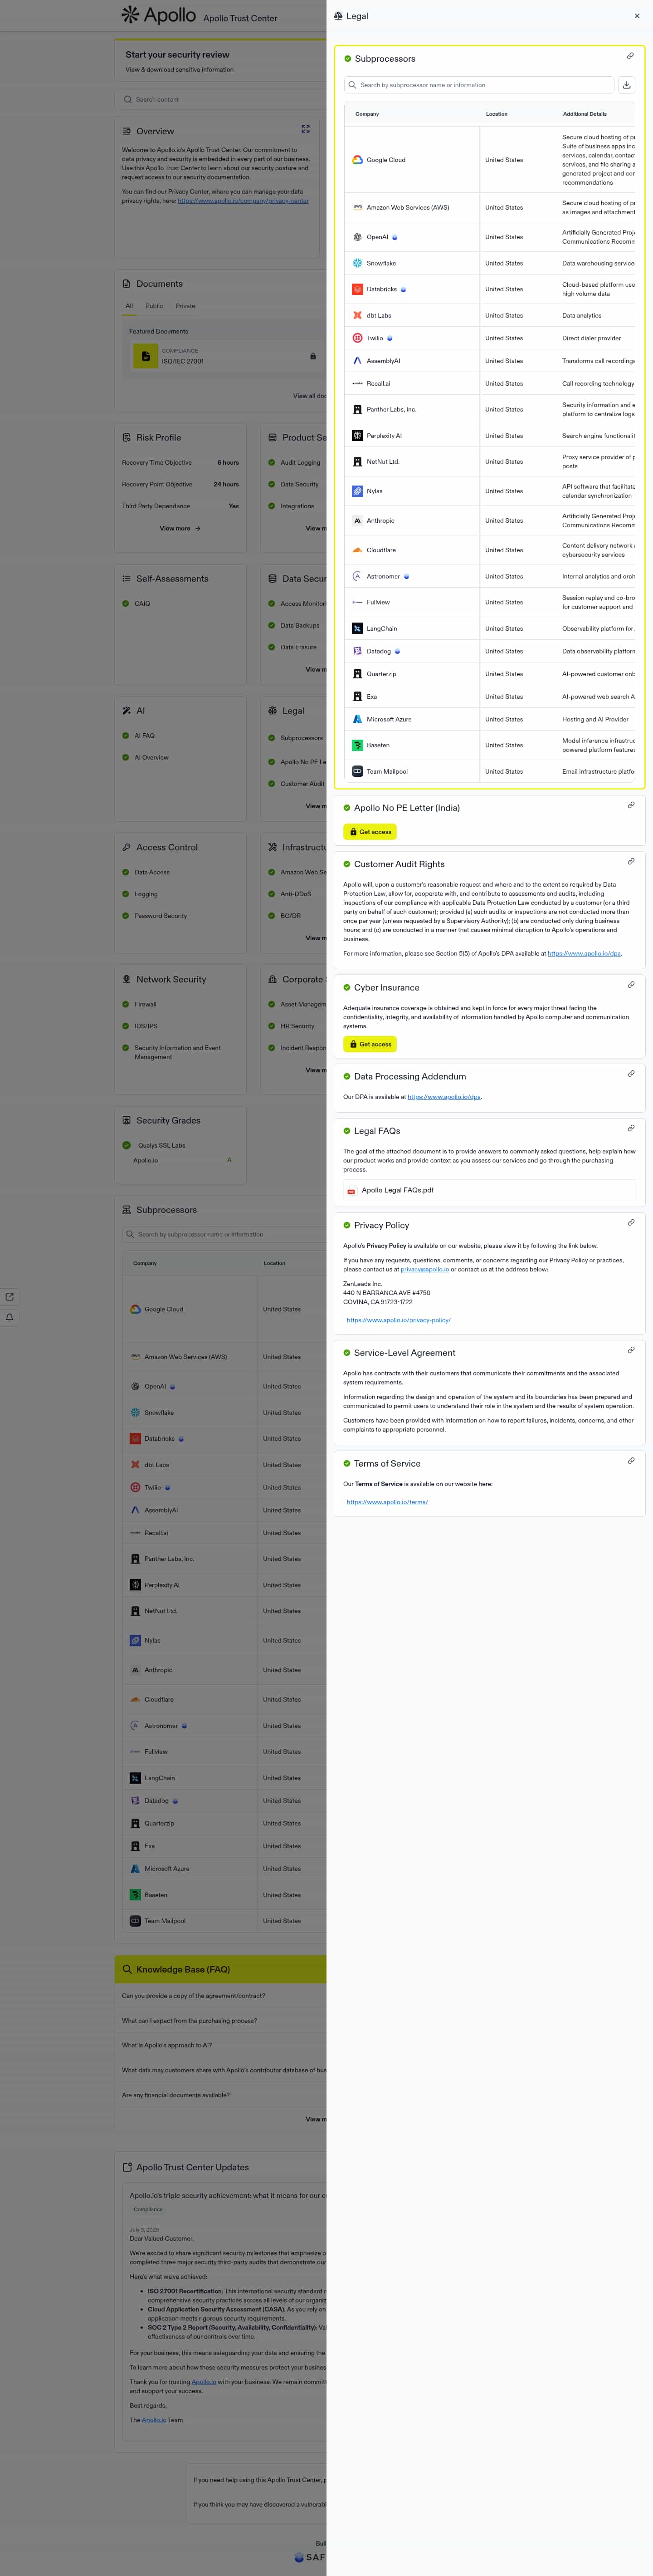653x2576 pixels.
Task: Copy link for Legal FAQs card
Action: (631, 1128)
